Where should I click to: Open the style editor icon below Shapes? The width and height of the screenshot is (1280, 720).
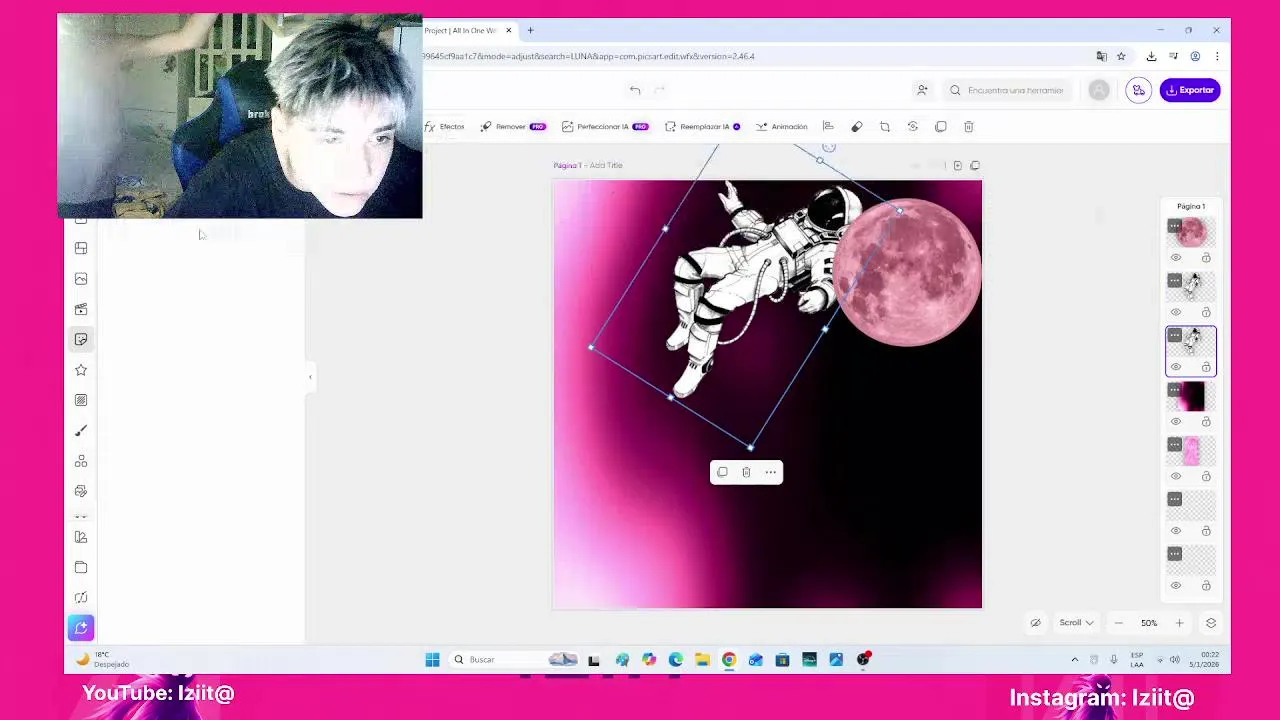[x=81, y=491]
